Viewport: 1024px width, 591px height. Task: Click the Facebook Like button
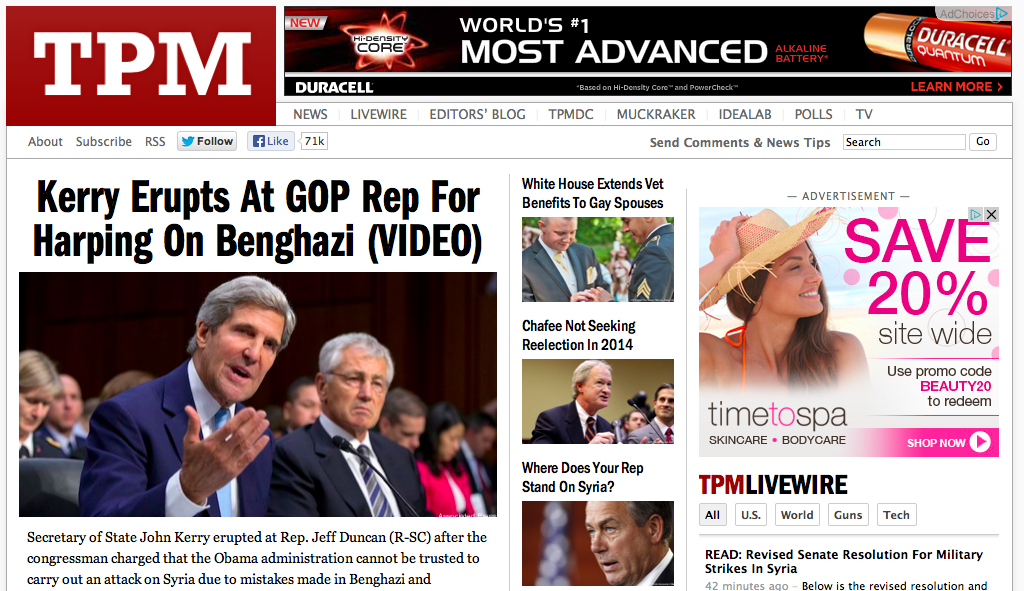click(271, 141)
